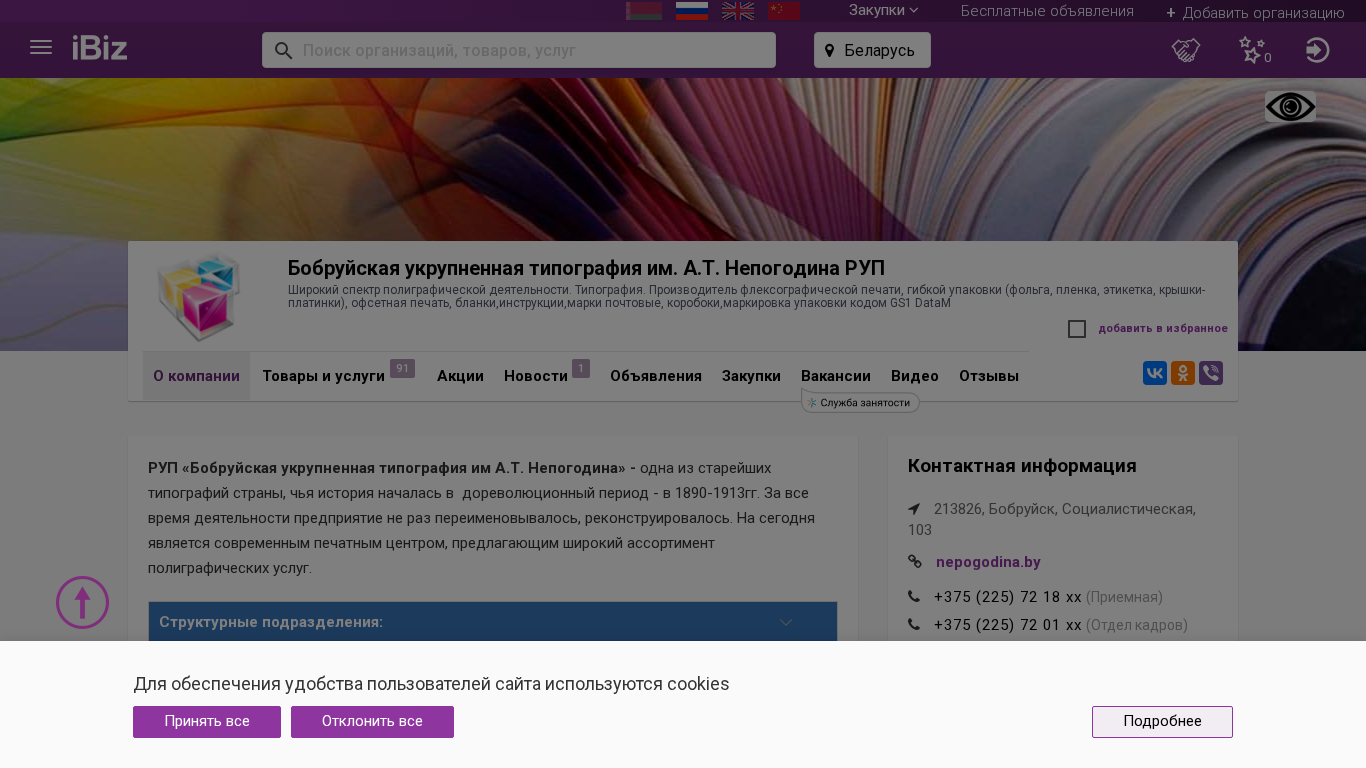1366x768 pixels.
Task: Go to the iBiz logo home
Action: coord(100,48)
